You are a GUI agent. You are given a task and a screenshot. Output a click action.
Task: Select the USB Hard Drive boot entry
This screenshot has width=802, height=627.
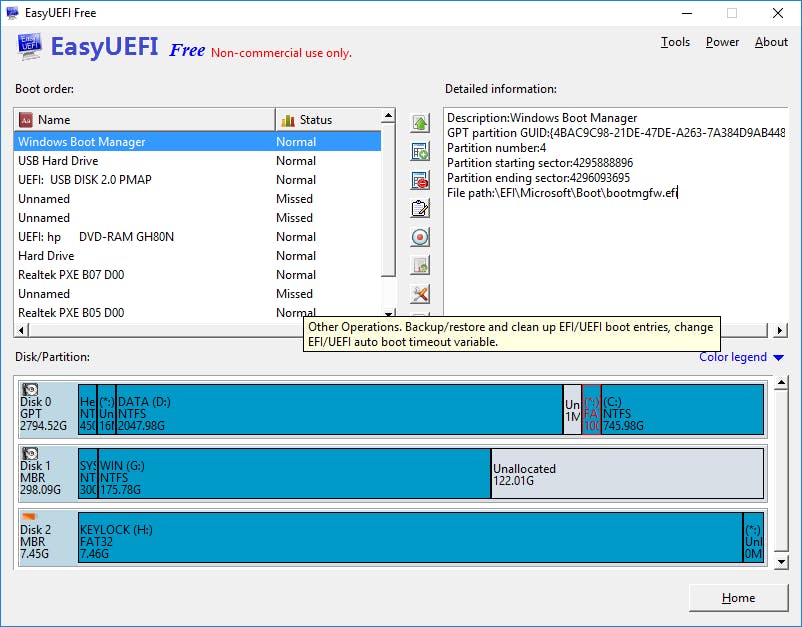pos(197,161)
